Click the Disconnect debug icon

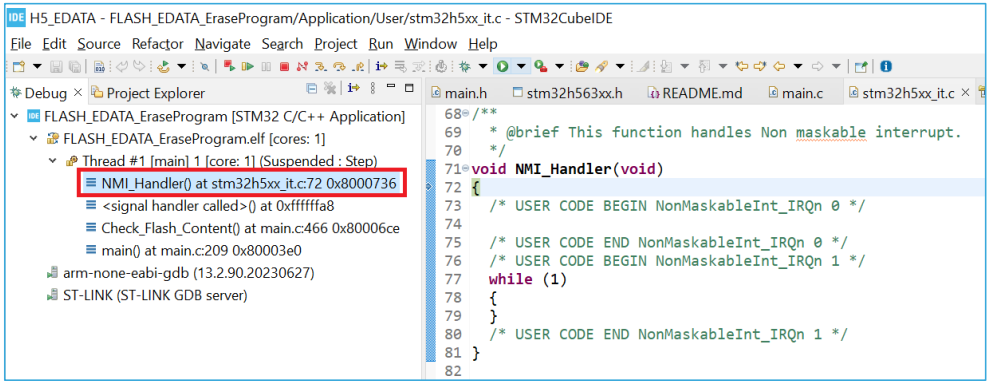[302, 66]
